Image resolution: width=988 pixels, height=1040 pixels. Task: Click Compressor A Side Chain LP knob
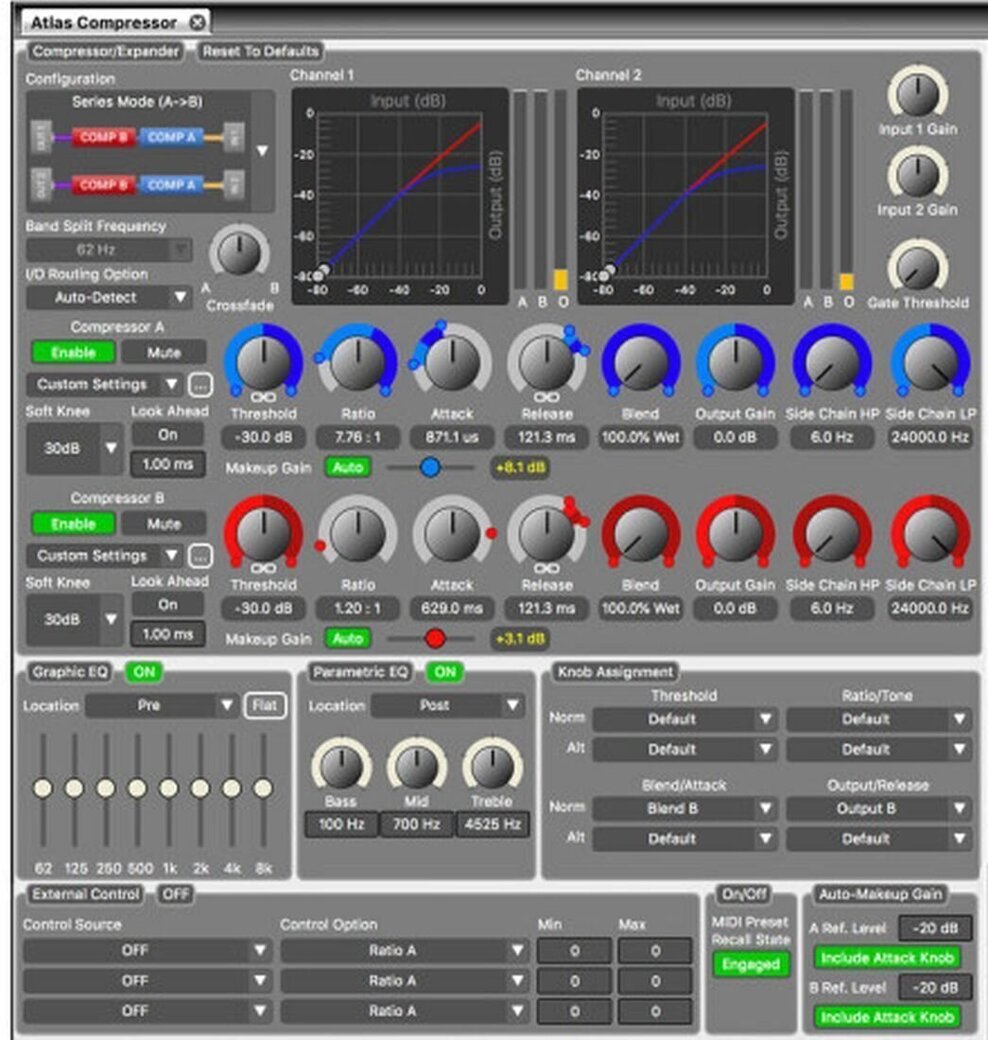pyautogui.click(x=930, y=360)
